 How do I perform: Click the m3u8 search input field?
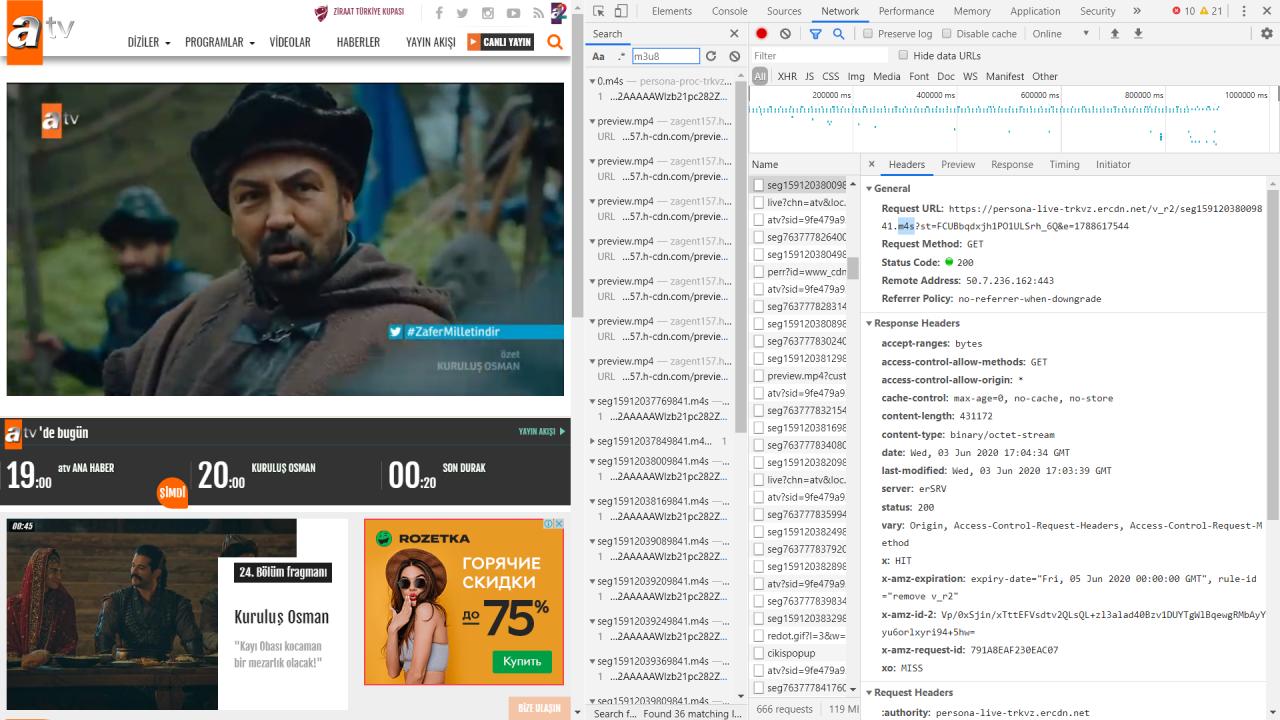coord(665,57)
